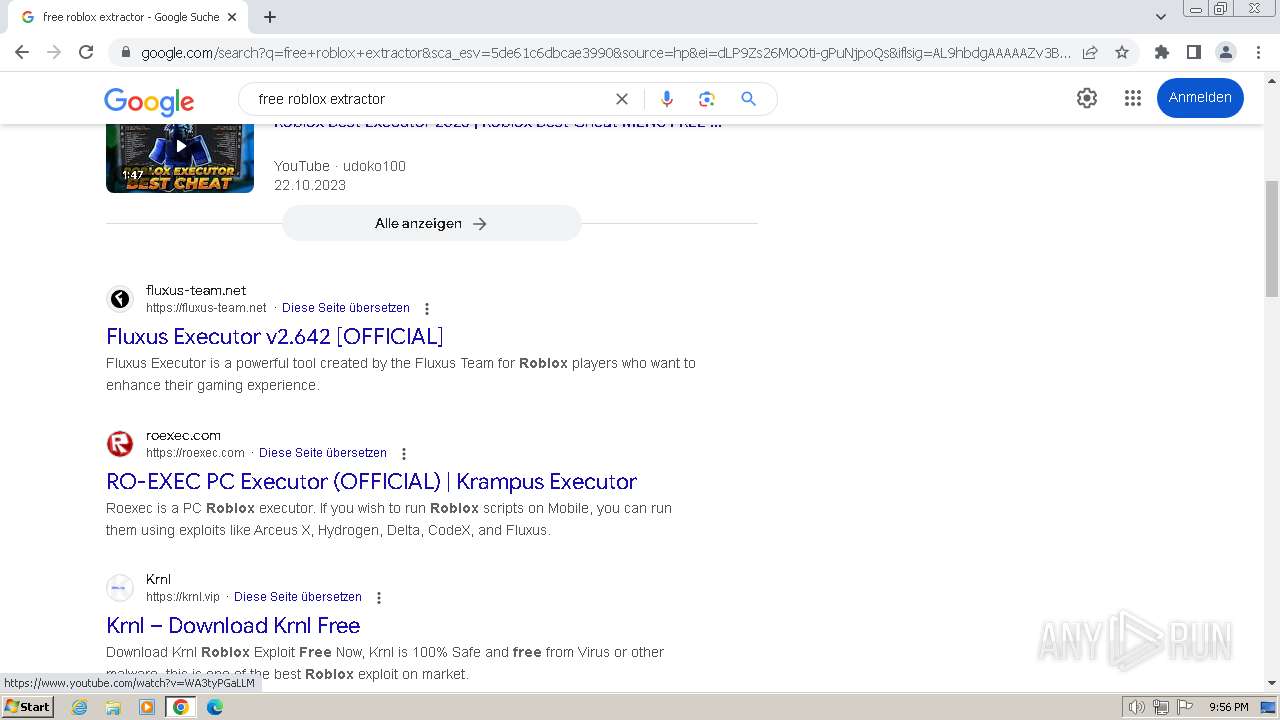
Task: Click the fluxus-team.net site favicon
Action: point(120,299)
